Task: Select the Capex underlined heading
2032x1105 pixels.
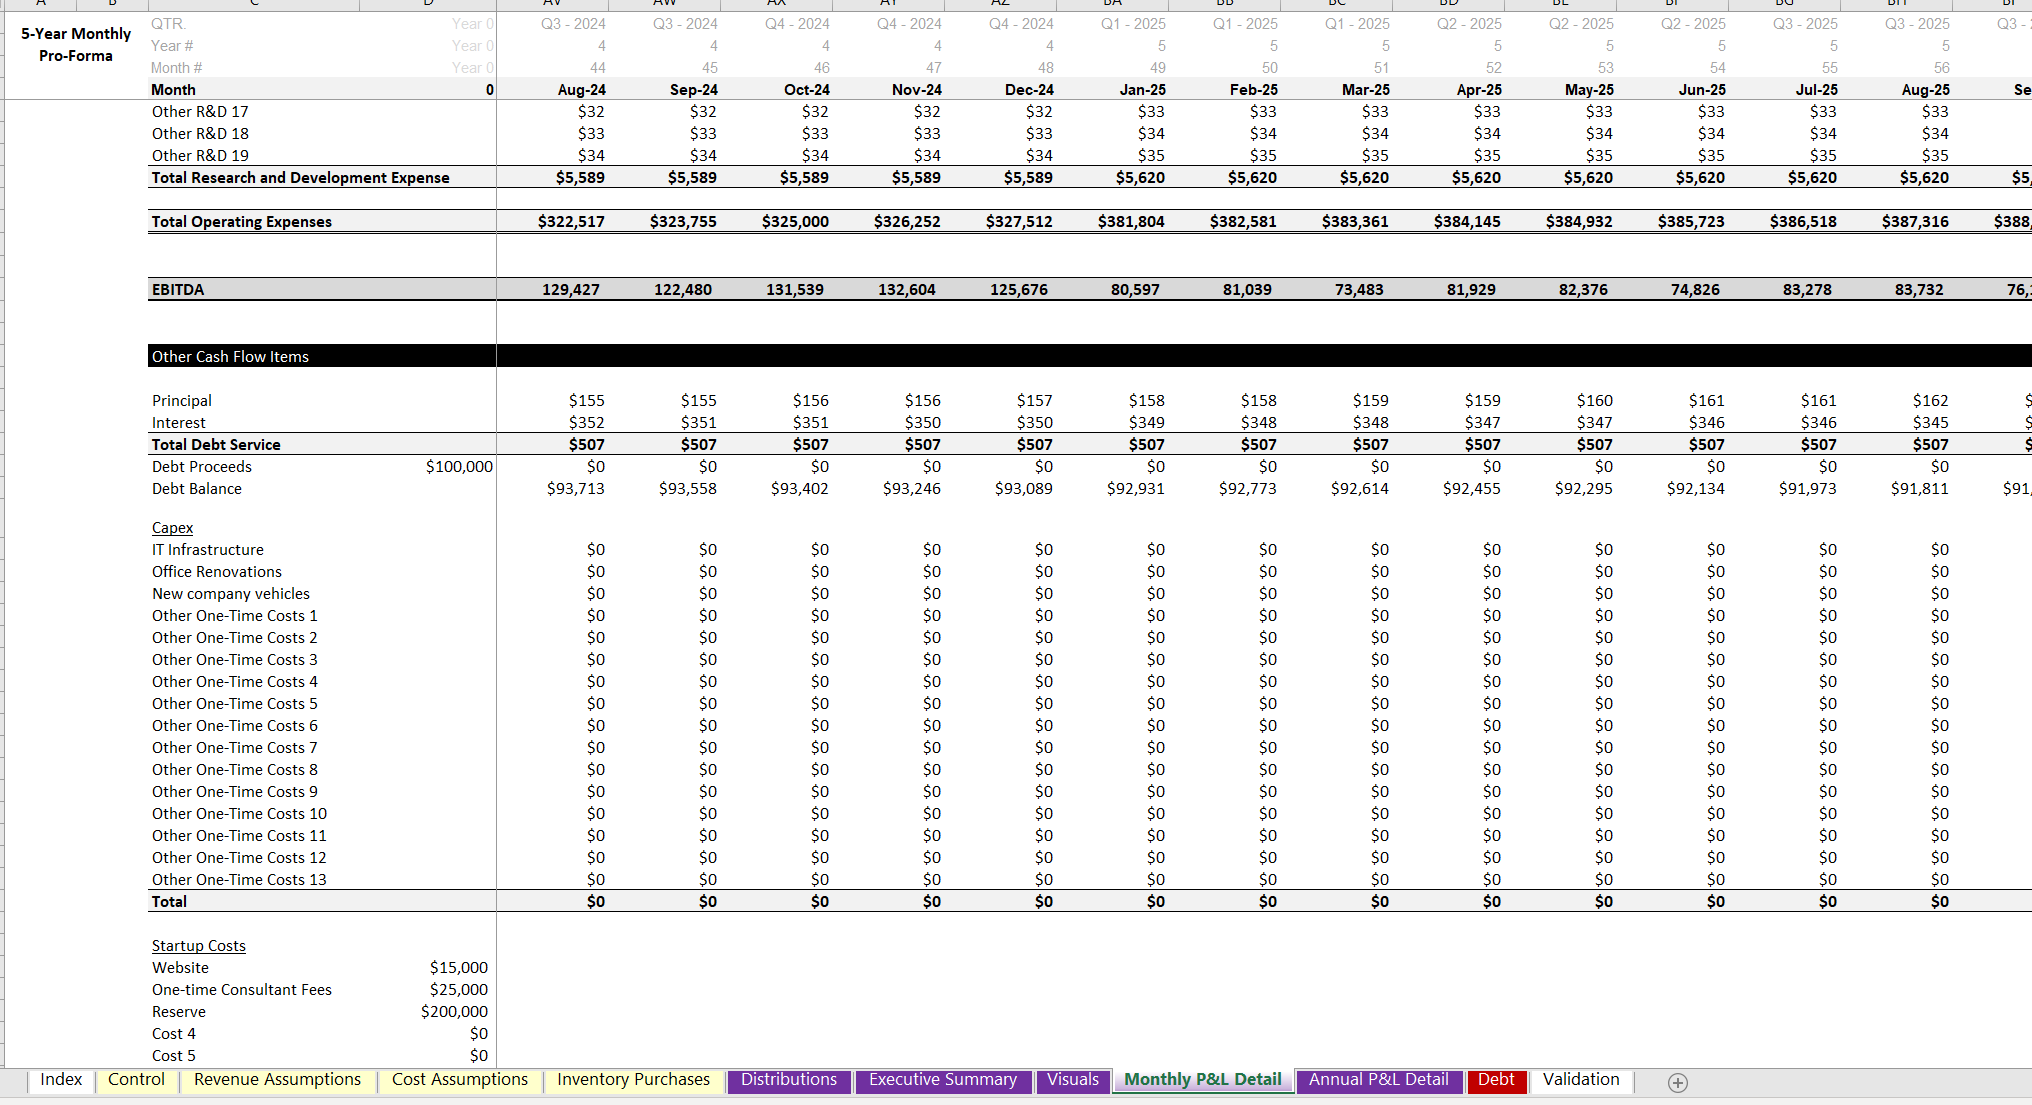Action: (x=172, y=528)
